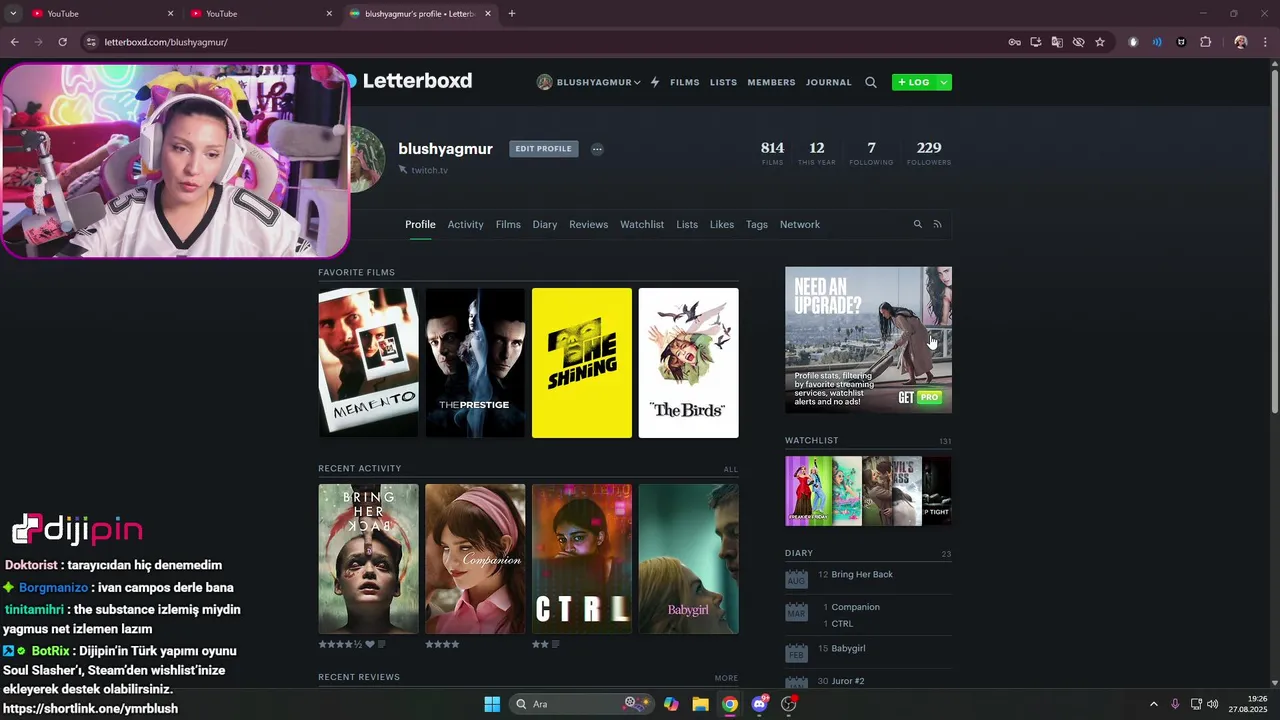Open the Bring Her Back recent poster
The height and width of the screenshot is (720, 1280).
368,559
